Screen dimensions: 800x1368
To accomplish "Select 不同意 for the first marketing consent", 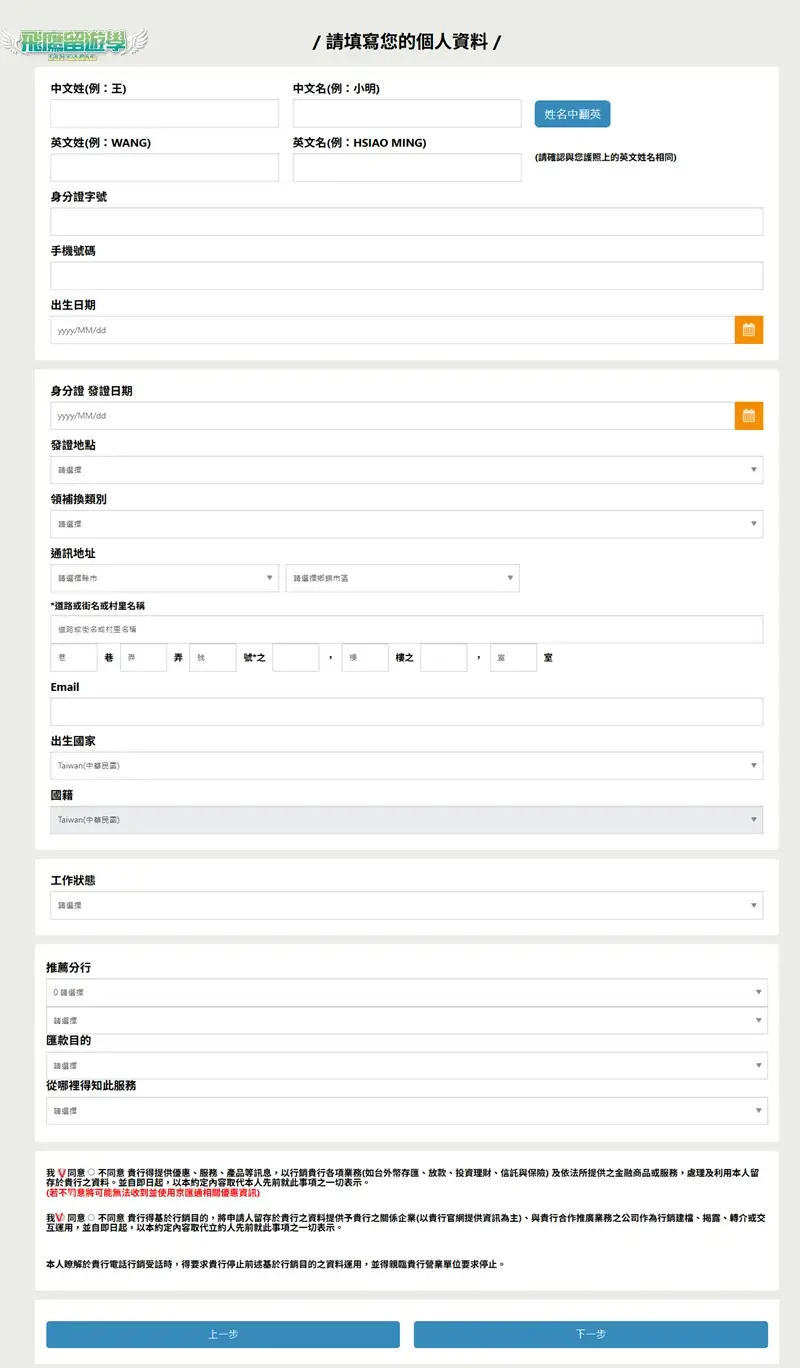I will tap(91, 1168).
